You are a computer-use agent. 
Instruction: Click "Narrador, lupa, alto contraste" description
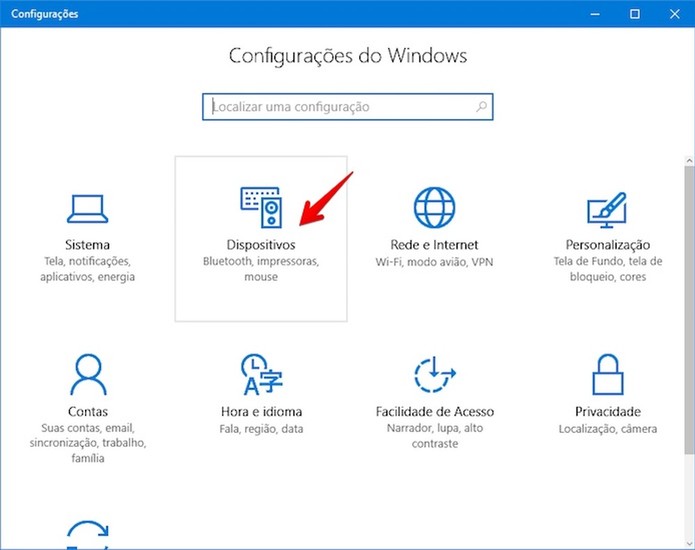pos(435,436)
